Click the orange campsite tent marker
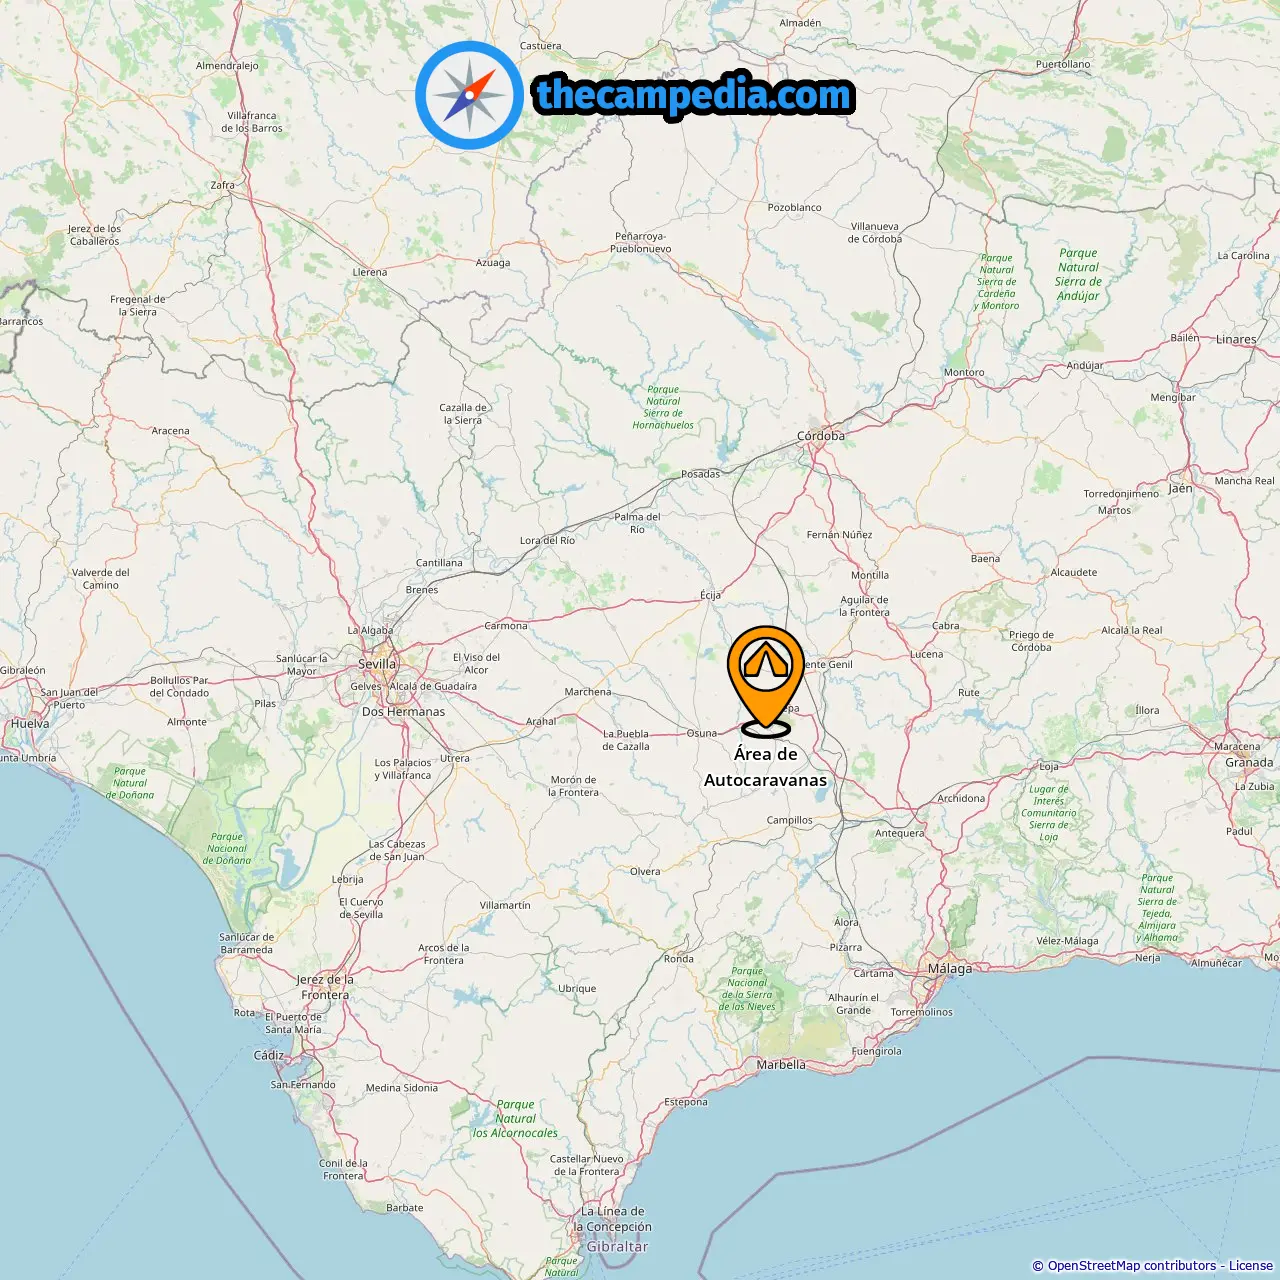 click(765, 678)
